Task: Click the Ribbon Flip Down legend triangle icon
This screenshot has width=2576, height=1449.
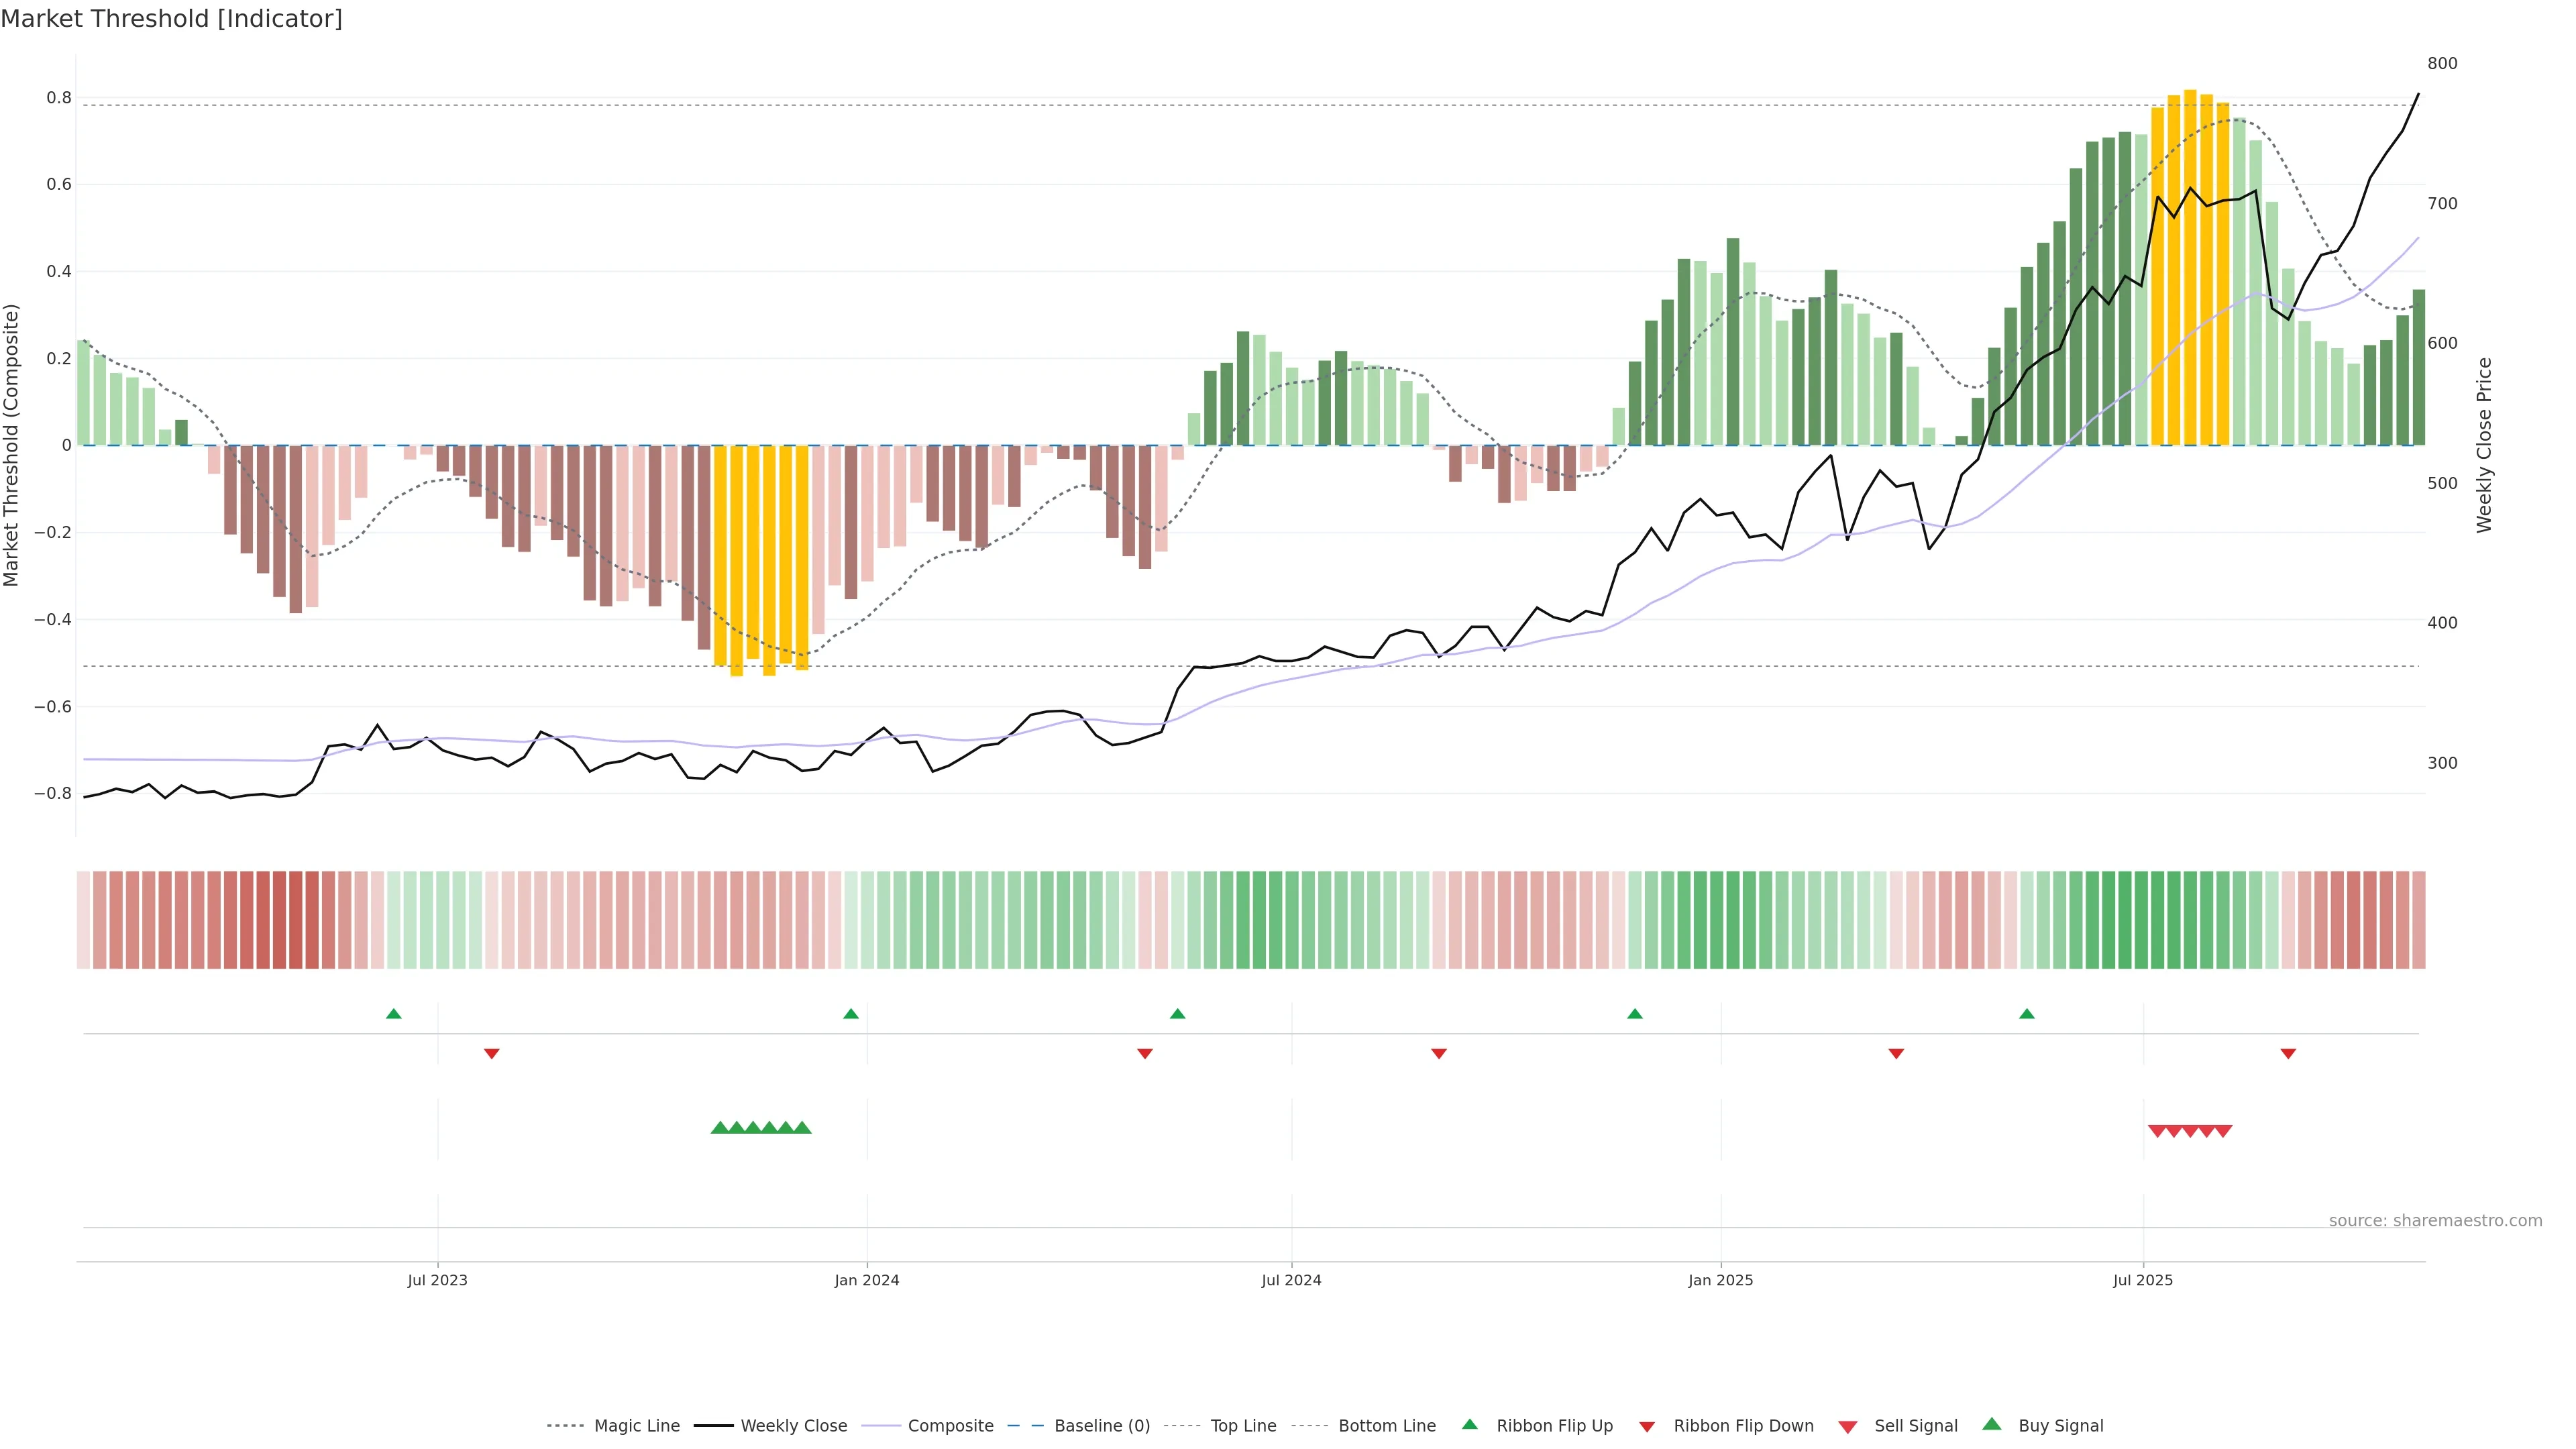Action: point(1647,1426)
